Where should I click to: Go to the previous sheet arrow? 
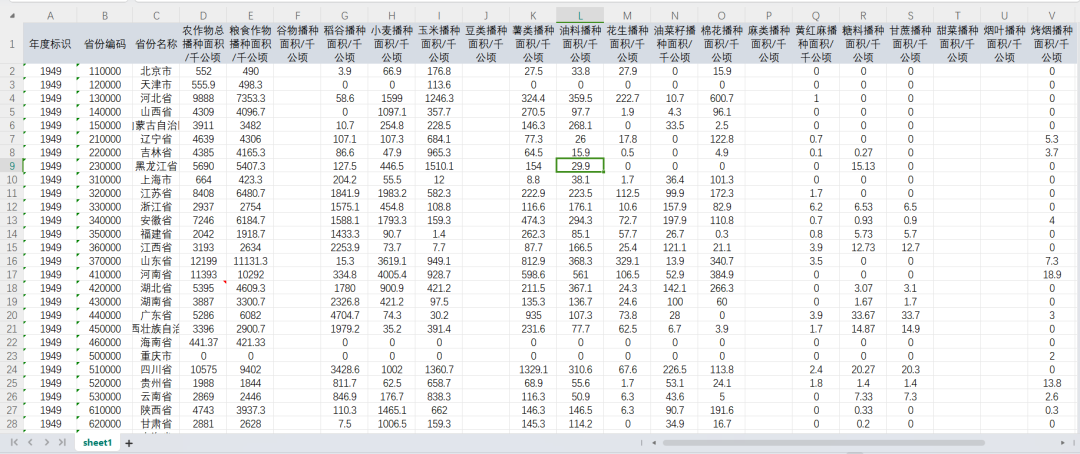30,442
